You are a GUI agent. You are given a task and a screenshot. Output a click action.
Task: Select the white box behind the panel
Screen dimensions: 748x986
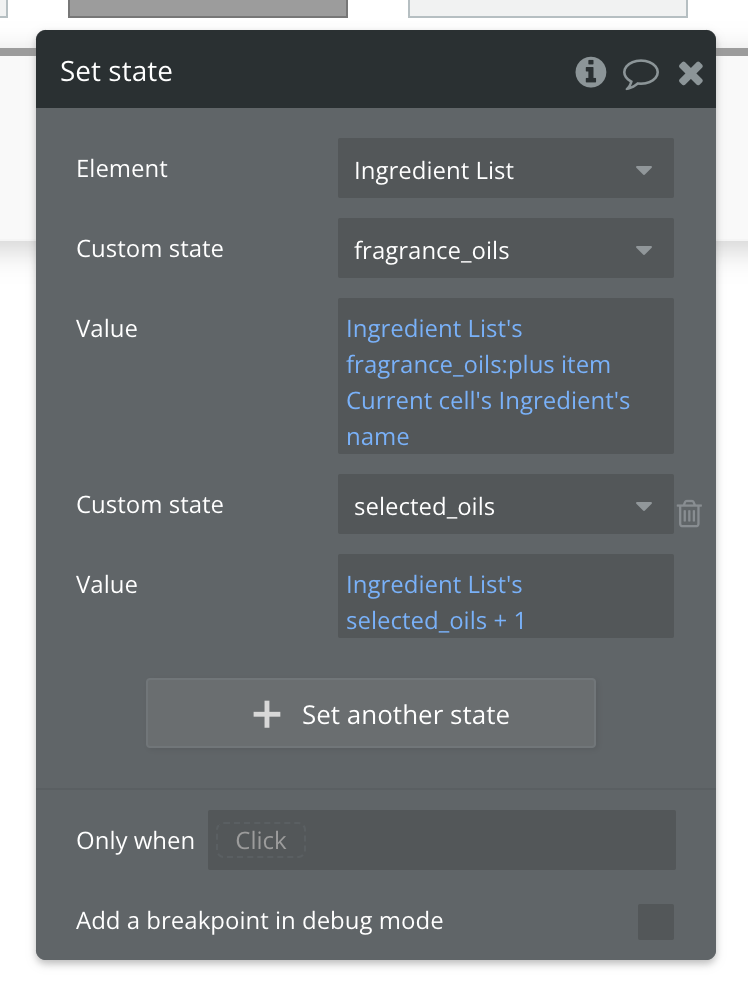(x=547, y=8)
